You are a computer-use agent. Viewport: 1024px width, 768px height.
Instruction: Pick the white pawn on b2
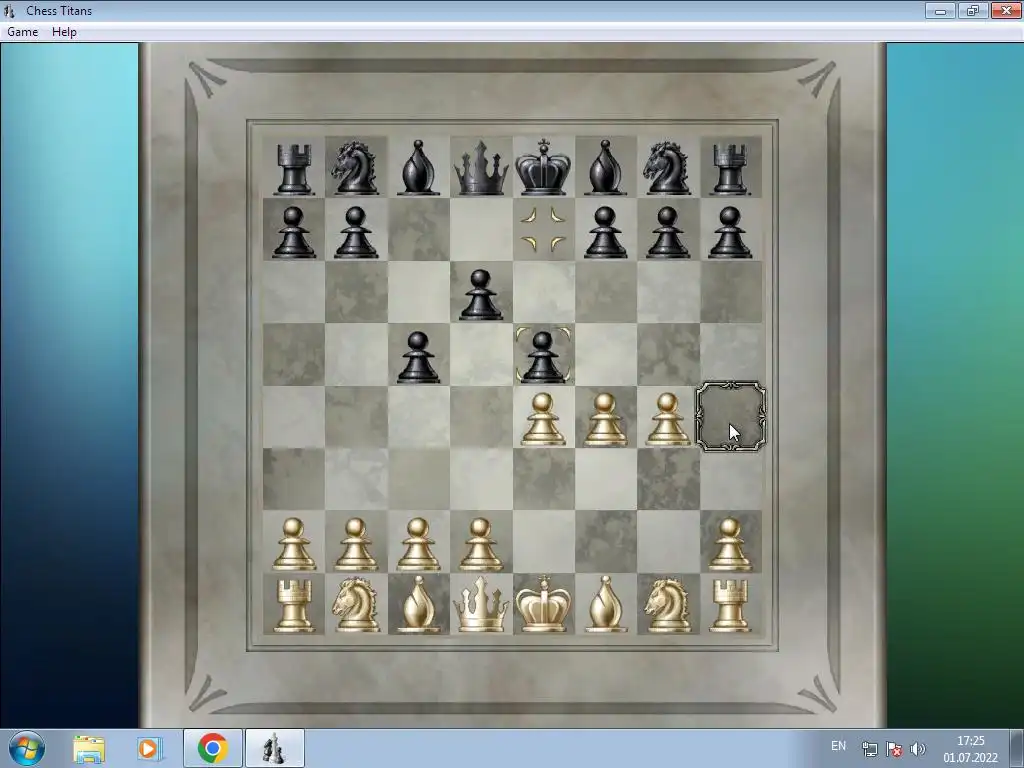(355, 544)
